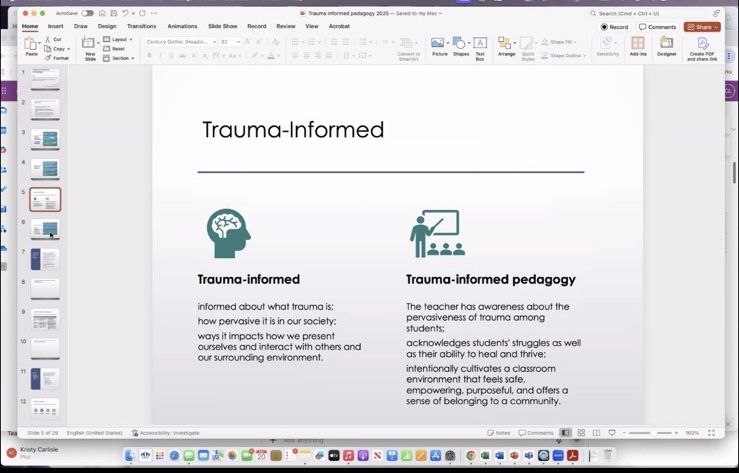Expand the Section dropdown

(122, 58)
